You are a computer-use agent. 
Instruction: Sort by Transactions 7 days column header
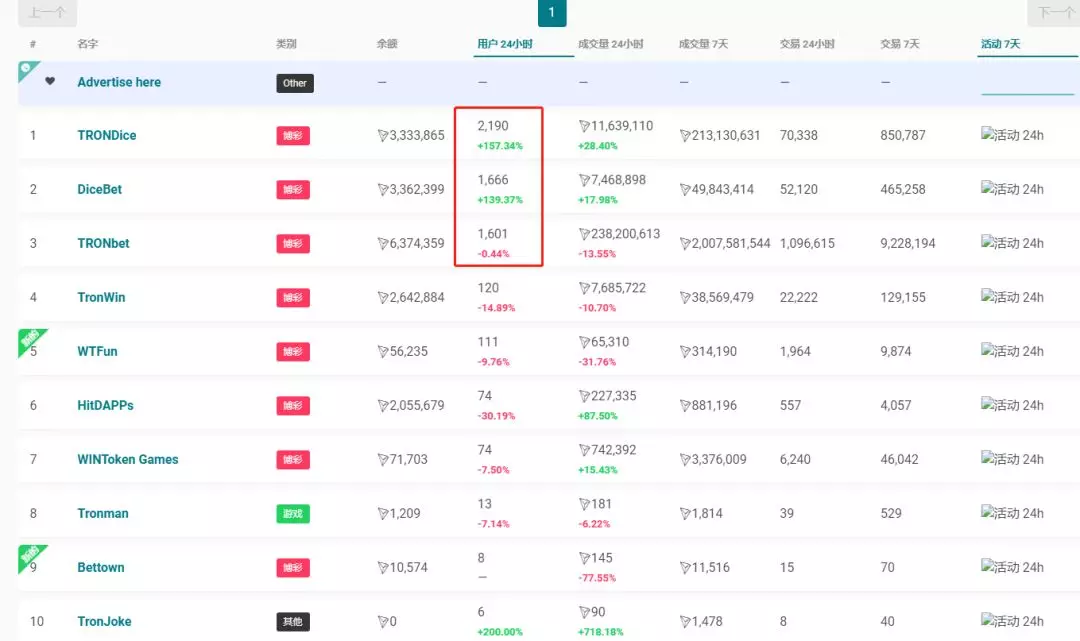(900, 44)
